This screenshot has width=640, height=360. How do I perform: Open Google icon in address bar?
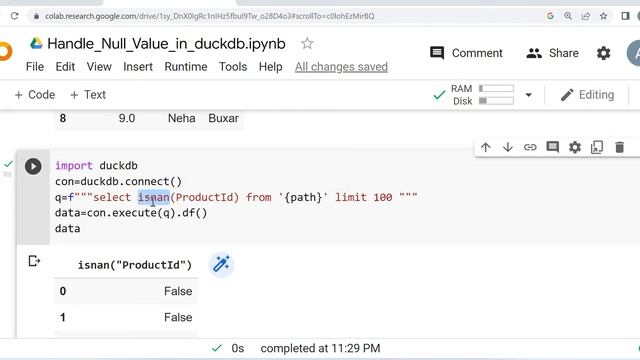[550, 16]
